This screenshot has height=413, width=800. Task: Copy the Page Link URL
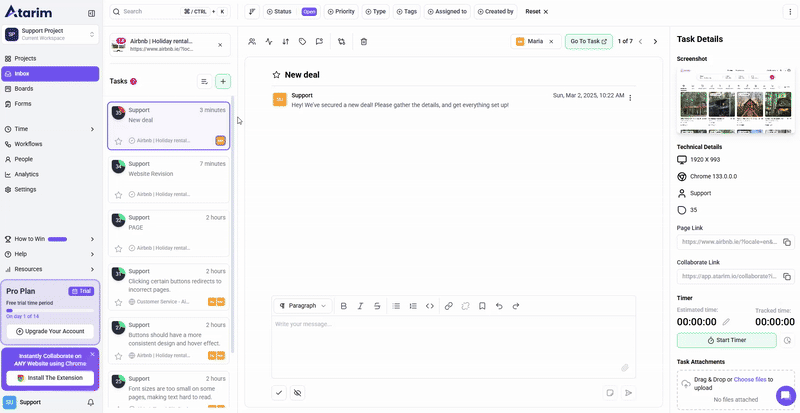point(787,242)
